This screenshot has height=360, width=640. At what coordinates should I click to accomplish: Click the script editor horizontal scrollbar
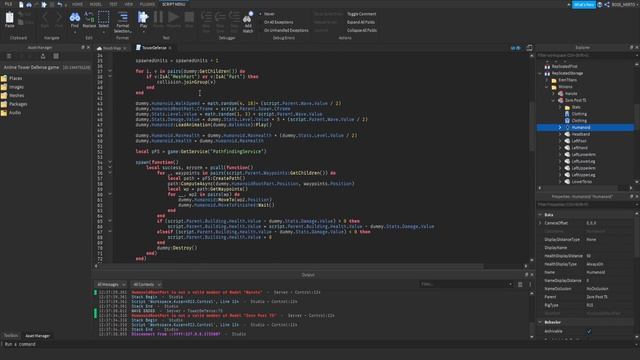290,266
